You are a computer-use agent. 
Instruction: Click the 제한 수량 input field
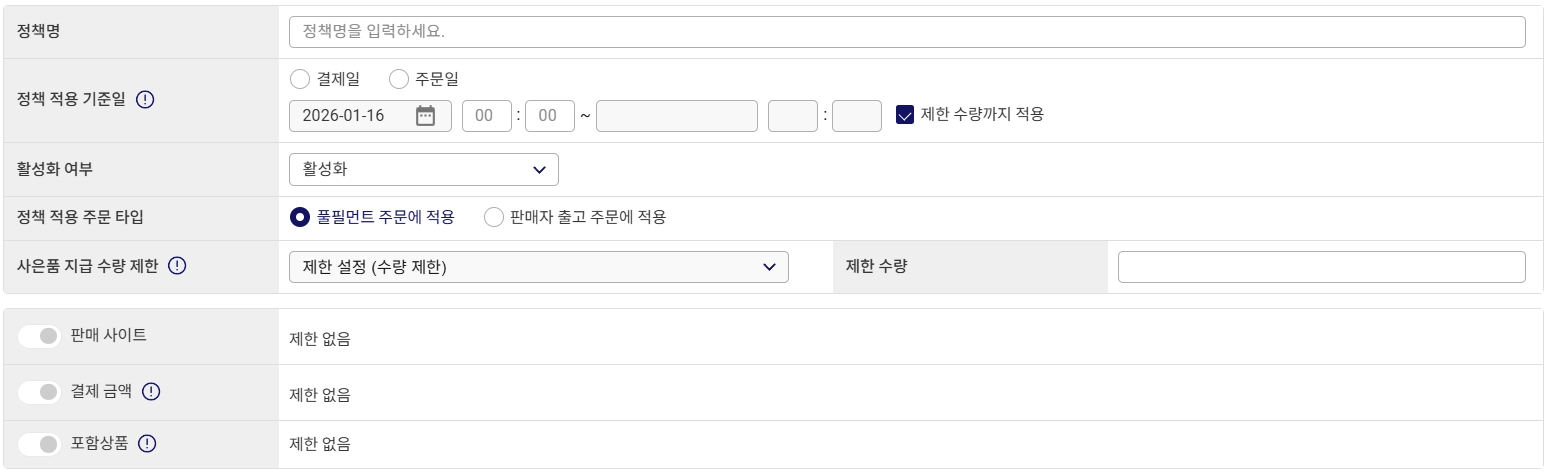click(1321, 267)
